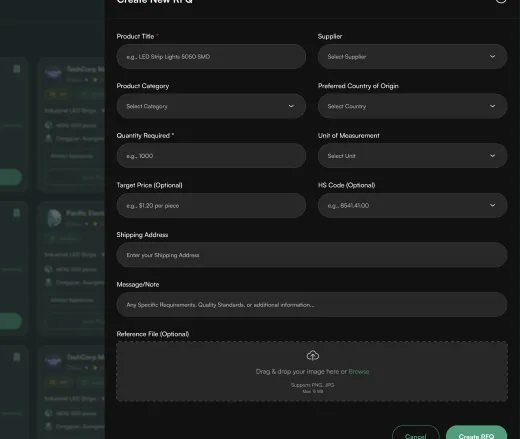Click the Supplier dropdown chevron arrow
The height and width of the screenshot is (439, 520).
pos(492,56)
